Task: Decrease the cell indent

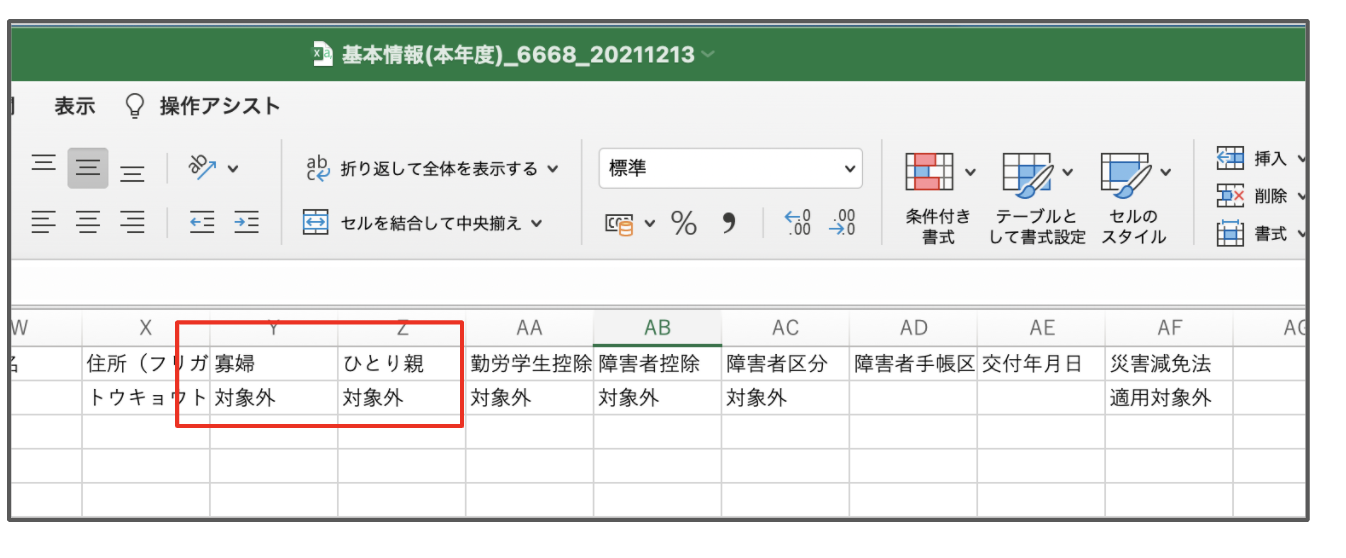Action: pyautogui.click(x=203, y=222)
